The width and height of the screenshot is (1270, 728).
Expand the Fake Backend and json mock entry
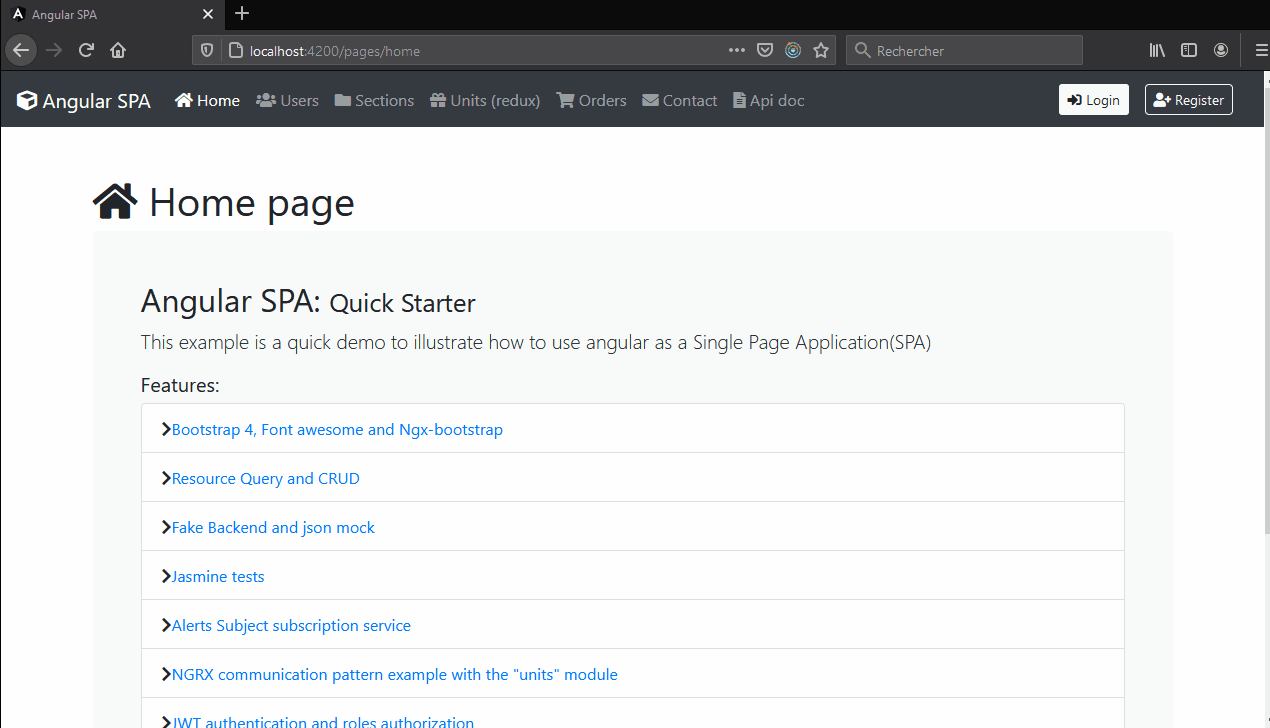coord(273,527)
